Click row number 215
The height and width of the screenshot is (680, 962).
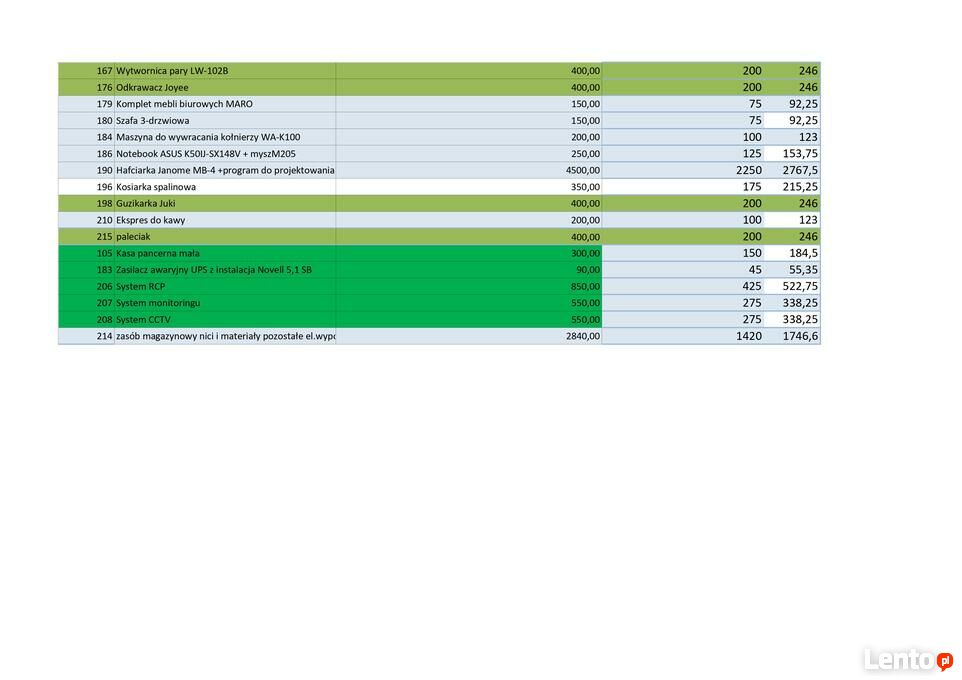coord(87,236)
